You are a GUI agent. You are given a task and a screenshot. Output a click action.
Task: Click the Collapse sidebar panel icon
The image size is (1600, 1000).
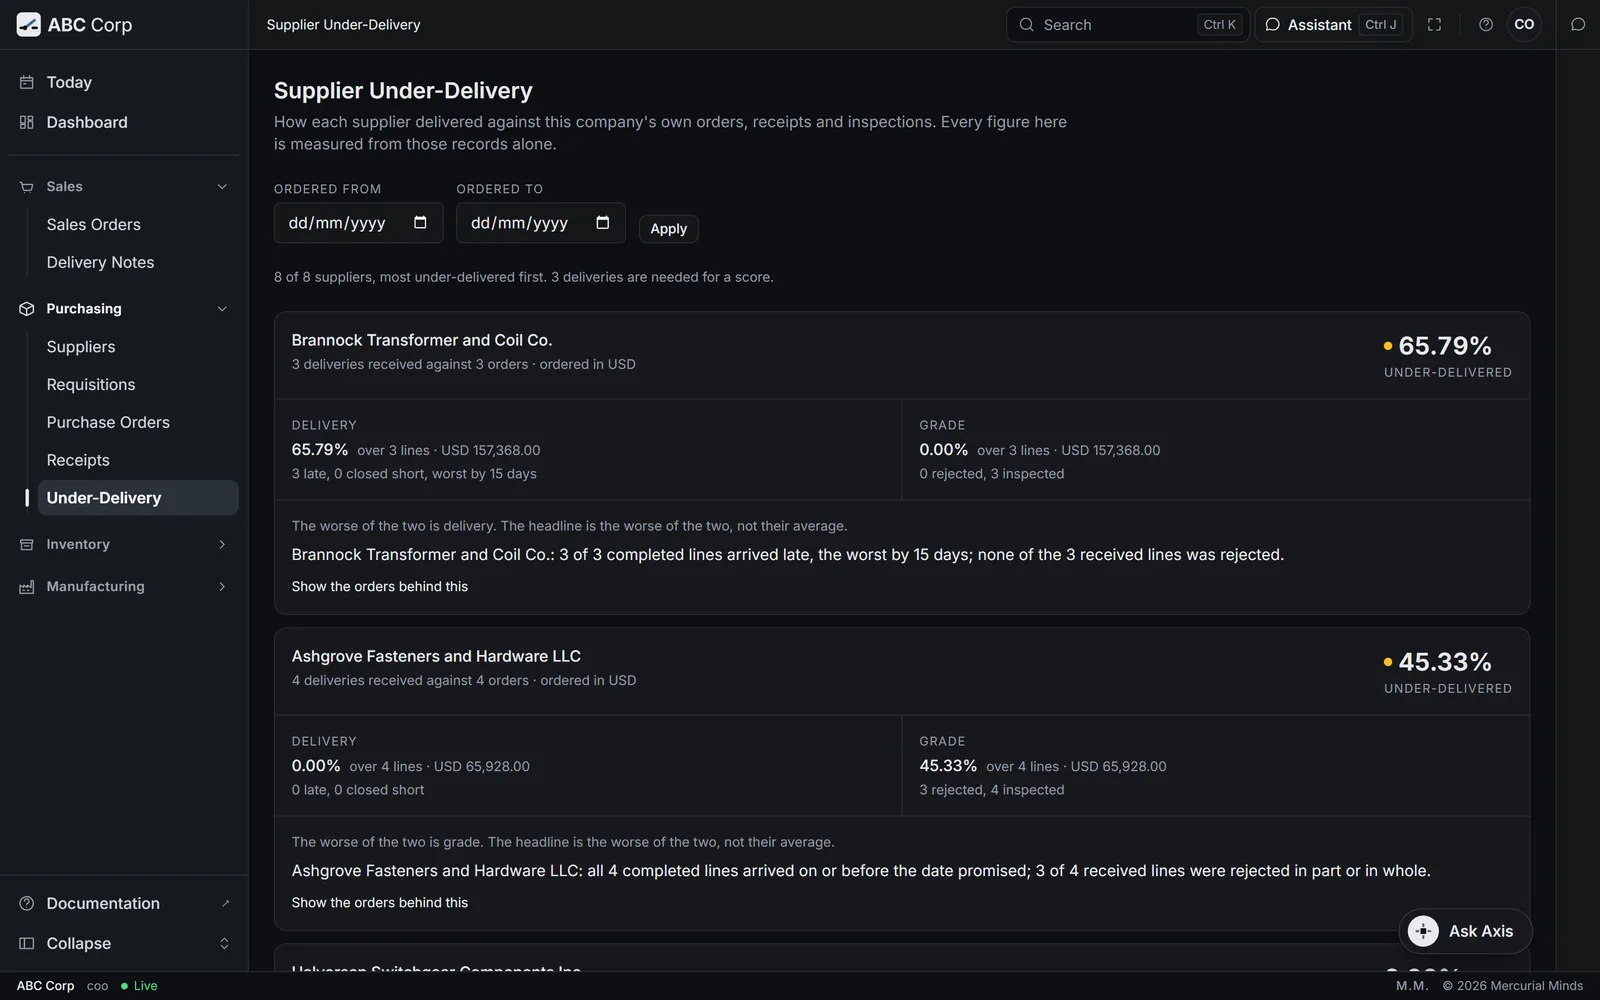click(x=27, y=943)
